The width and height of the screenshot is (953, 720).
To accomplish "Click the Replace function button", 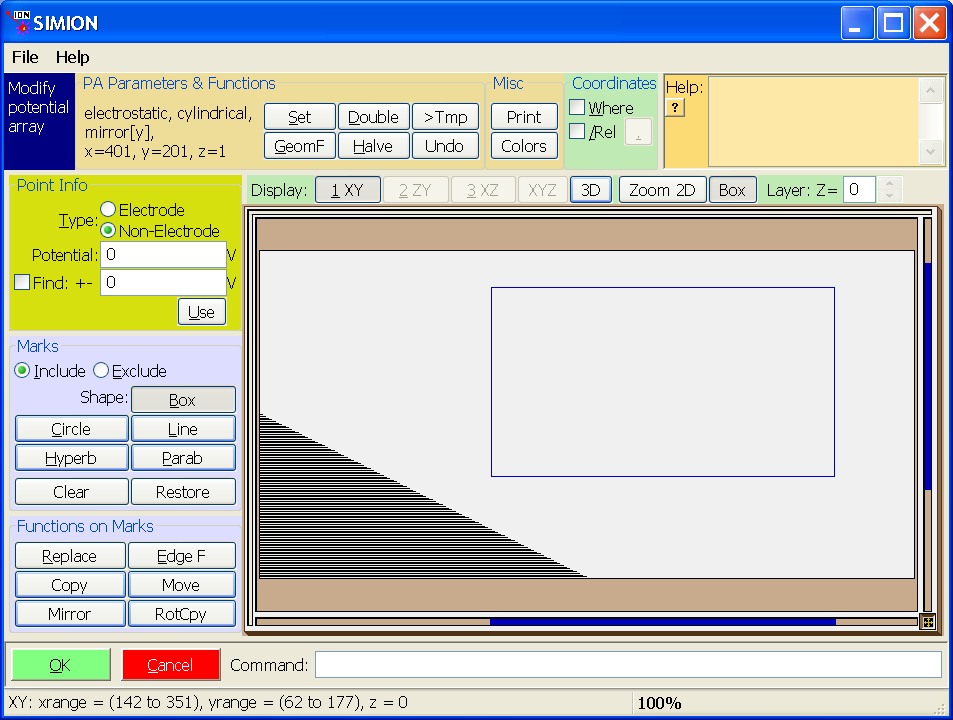I will [70, 556].
